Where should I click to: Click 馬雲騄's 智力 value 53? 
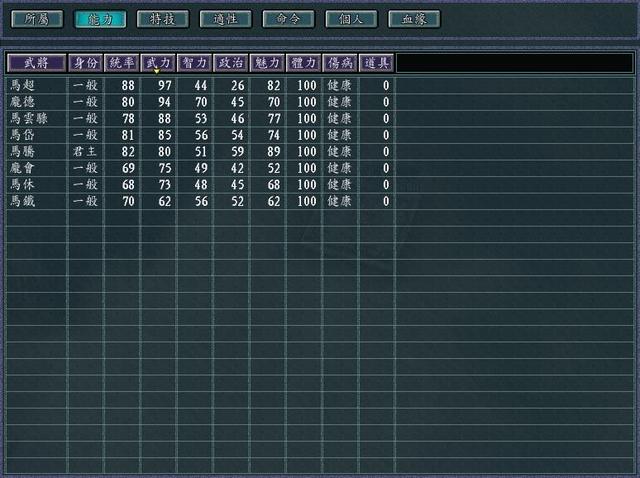click(201, 118)
